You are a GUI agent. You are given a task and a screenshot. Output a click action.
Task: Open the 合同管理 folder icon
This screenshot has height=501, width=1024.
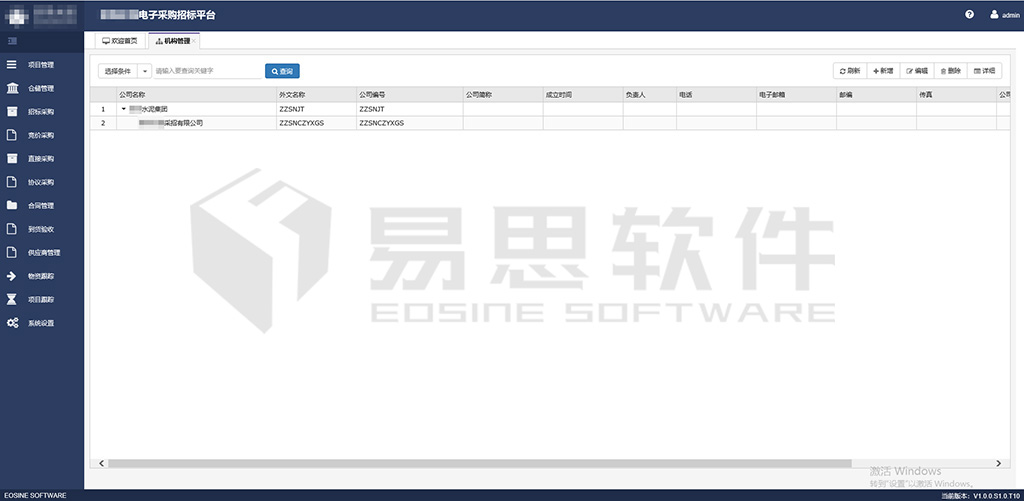tap(12, 205)
